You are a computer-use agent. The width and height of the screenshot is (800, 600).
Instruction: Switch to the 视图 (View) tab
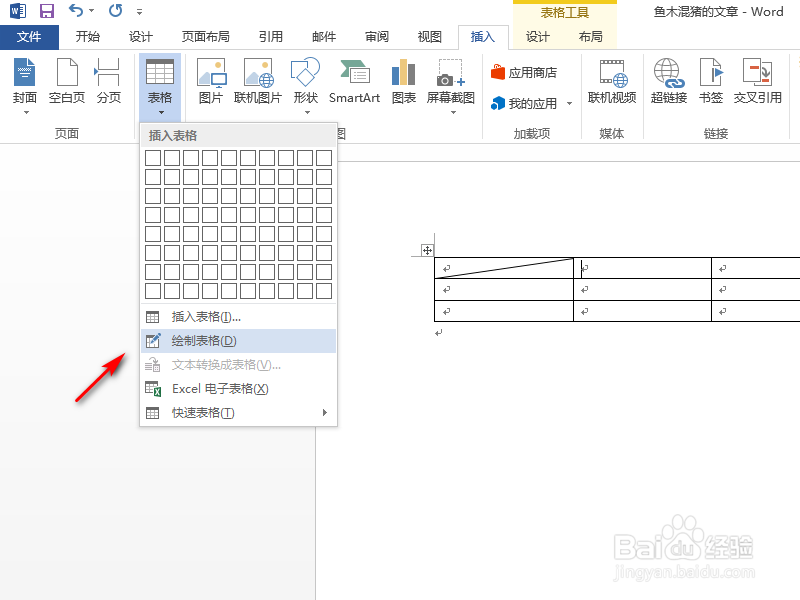430,37
